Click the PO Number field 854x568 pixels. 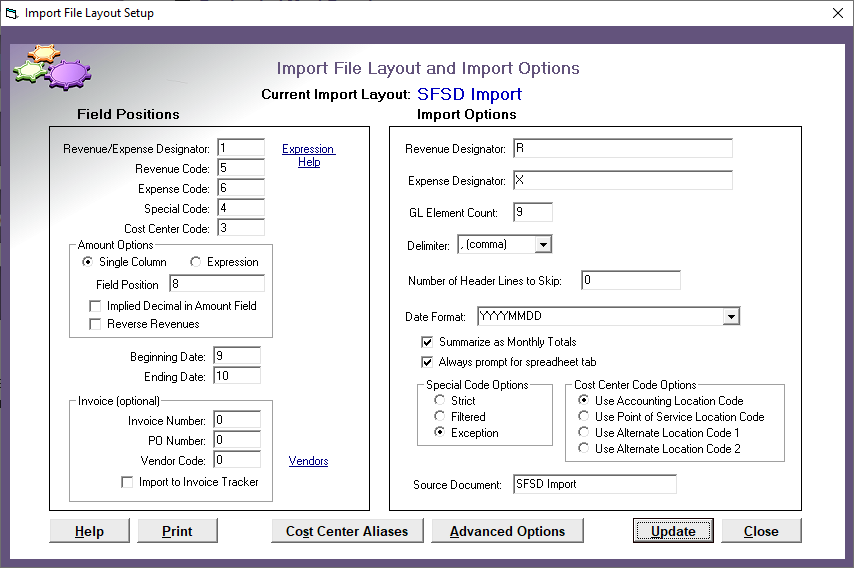[237, 440]
